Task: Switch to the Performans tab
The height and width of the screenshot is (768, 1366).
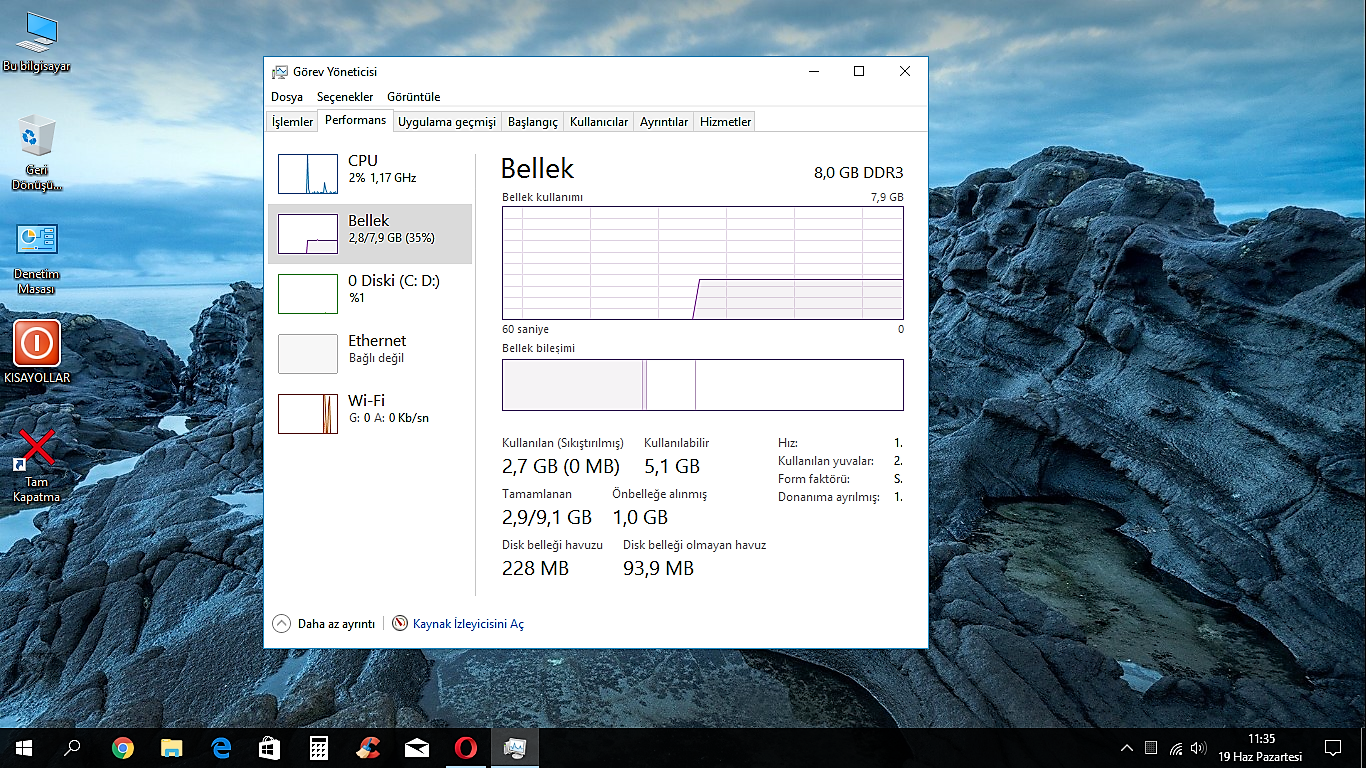Action: point(355,120)
